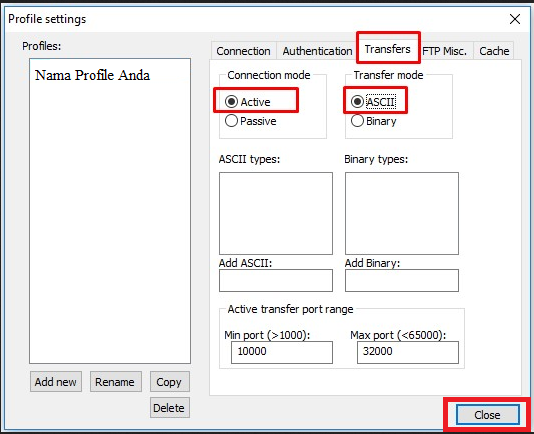The image size is (534, 434).
Task: Switch to the Connection tab
Action: tap(244, 51)
